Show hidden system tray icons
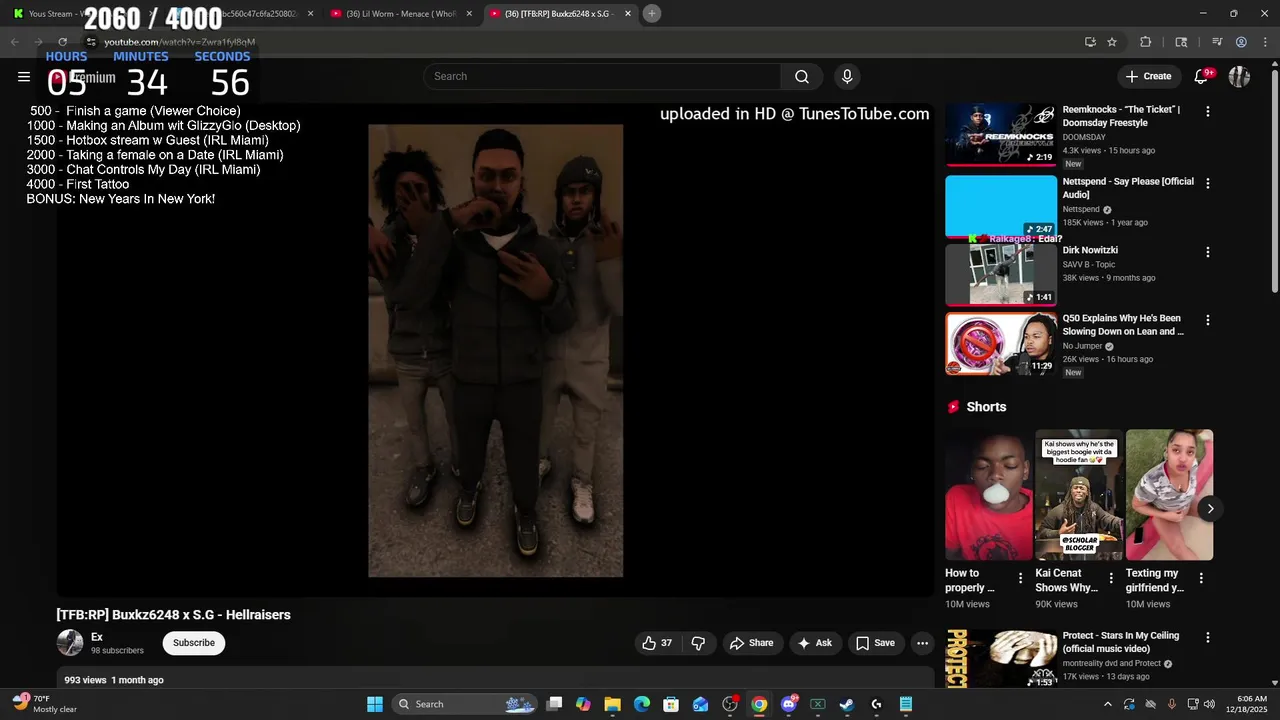Screen dimensions: 1280x720 (x=1107, y=704)
